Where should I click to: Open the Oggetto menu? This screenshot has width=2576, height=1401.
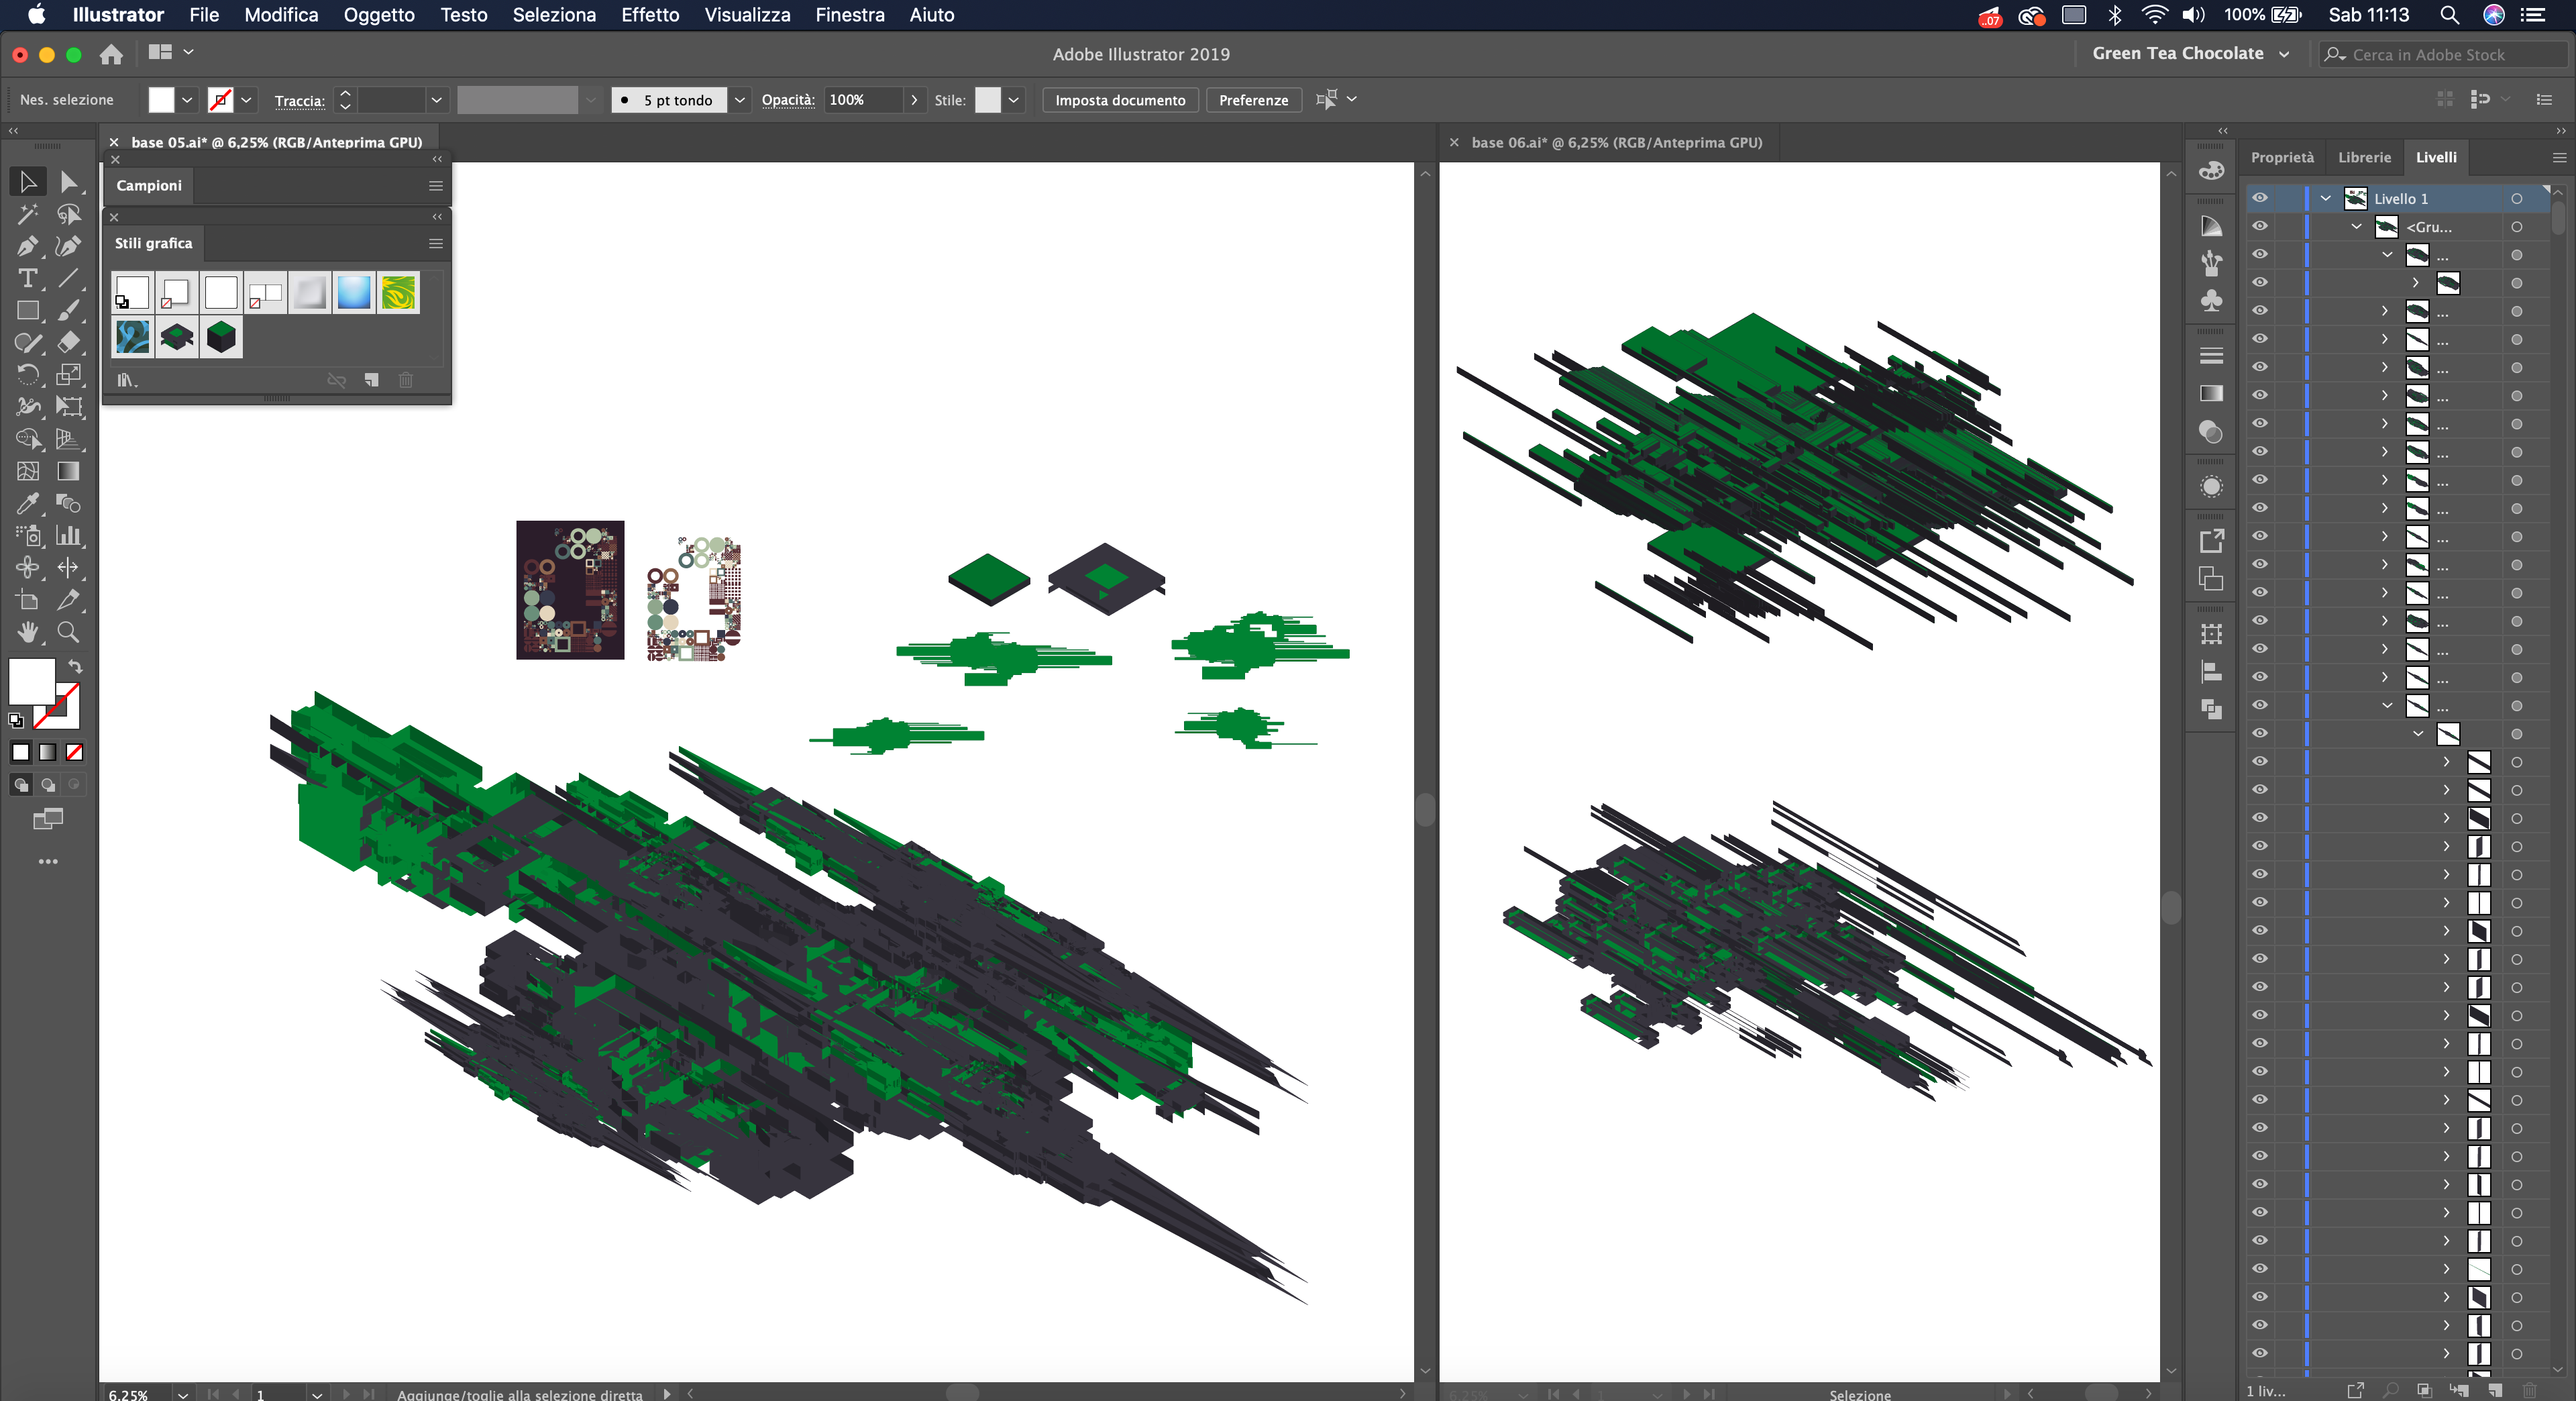click(x=379, y=15)
